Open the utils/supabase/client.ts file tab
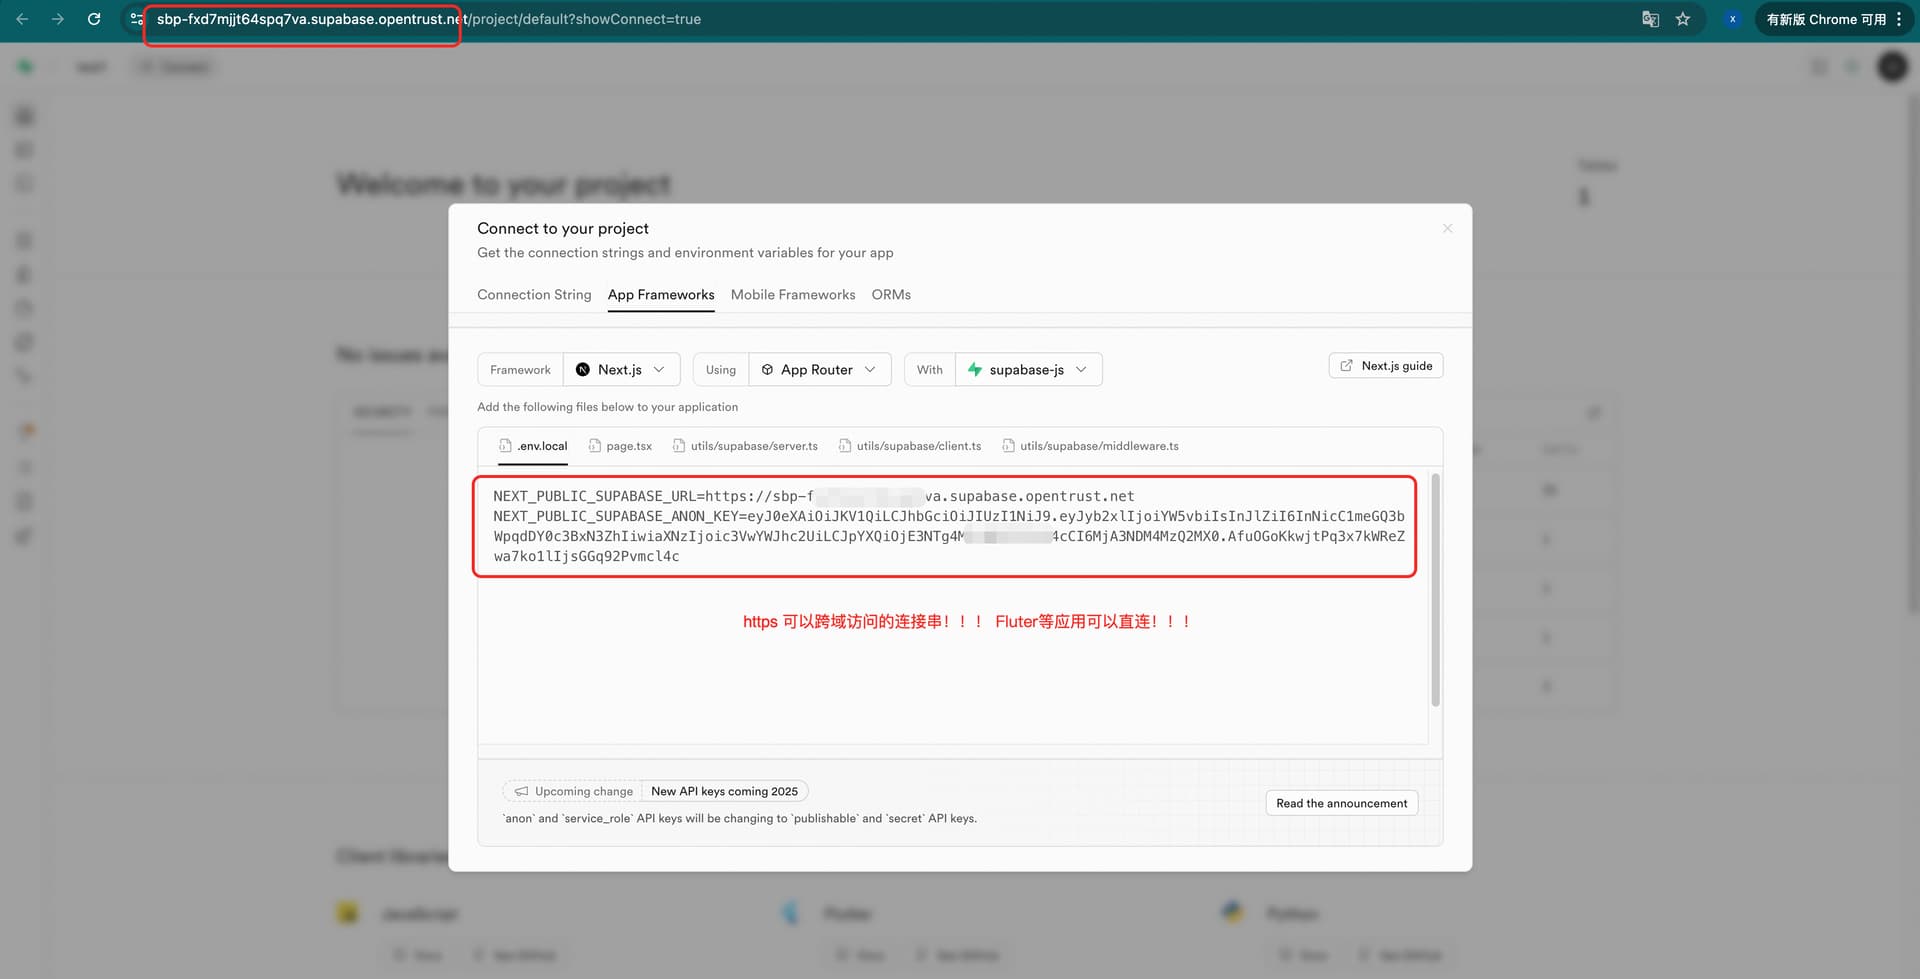 coord(910,446)
